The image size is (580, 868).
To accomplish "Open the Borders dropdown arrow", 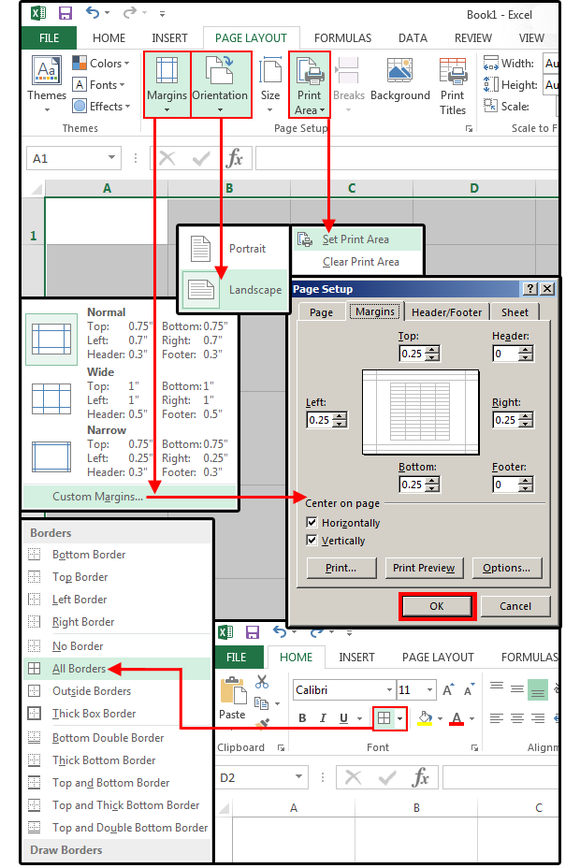I will click(400, 719).
